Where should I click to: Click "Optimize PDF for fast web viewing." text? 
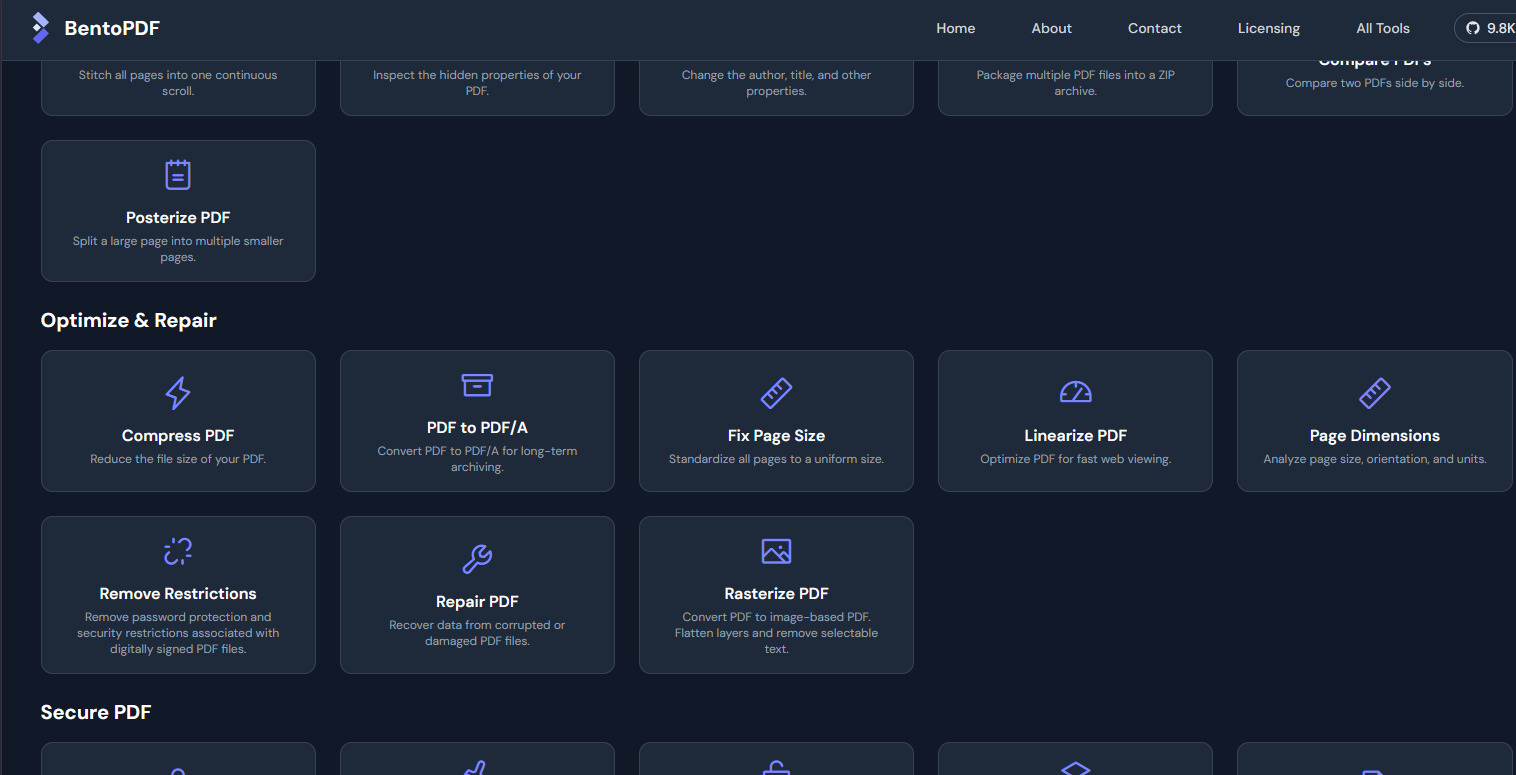point(1075,459)
